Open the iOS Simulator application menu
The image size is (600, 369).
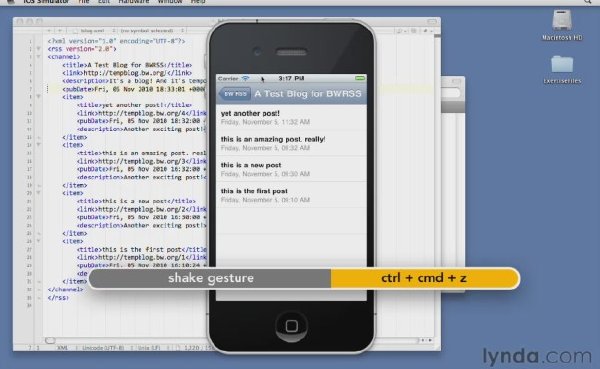(x=46, y=2)
